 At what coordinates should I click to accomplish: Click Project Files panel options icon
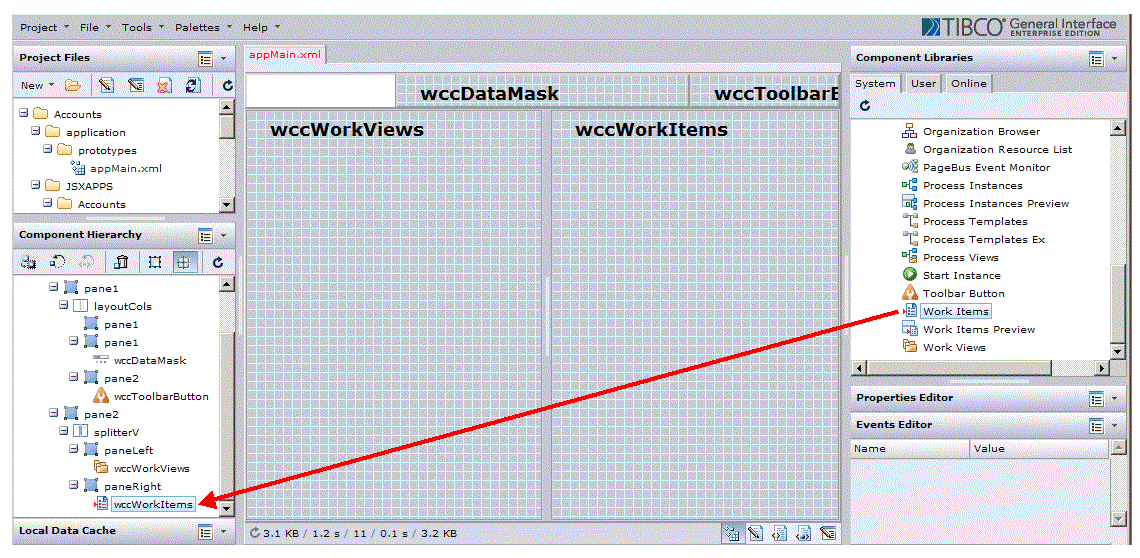click(x=205, y=57)
